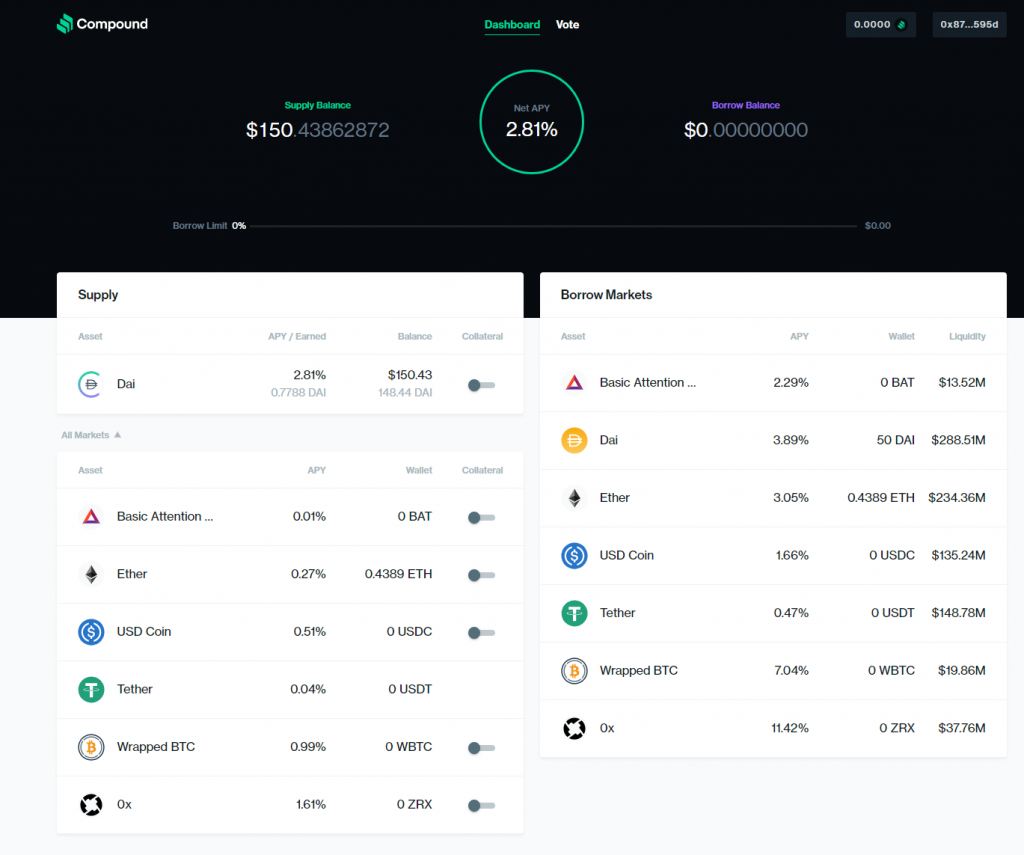
Task: Click the Dai icon in Supply panel
Action: point(91,384)
